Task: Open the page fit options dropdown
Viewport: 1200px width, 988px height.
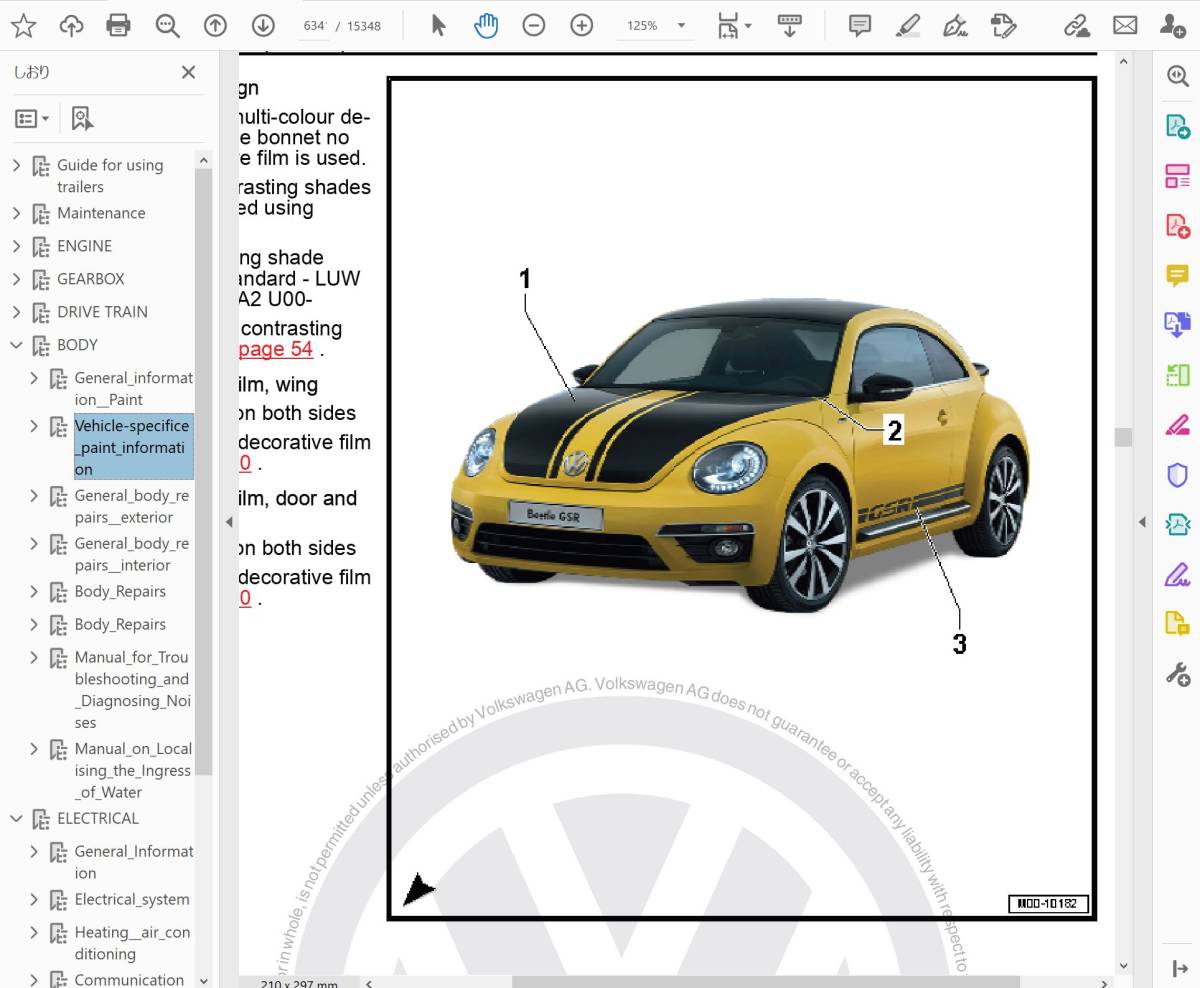Action: (x=734, y=25)
